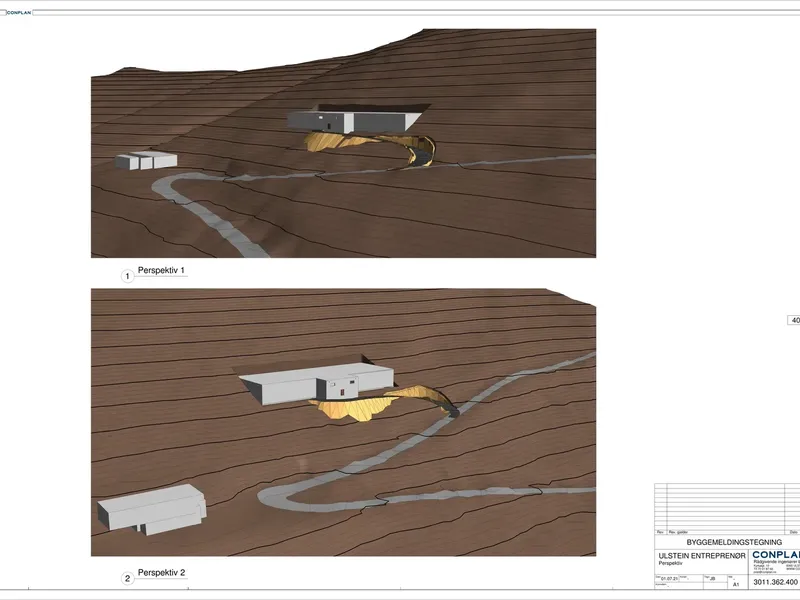Click the small CONPLAN header text
This screenshot has width=800, height=600.
click(19, 13)
